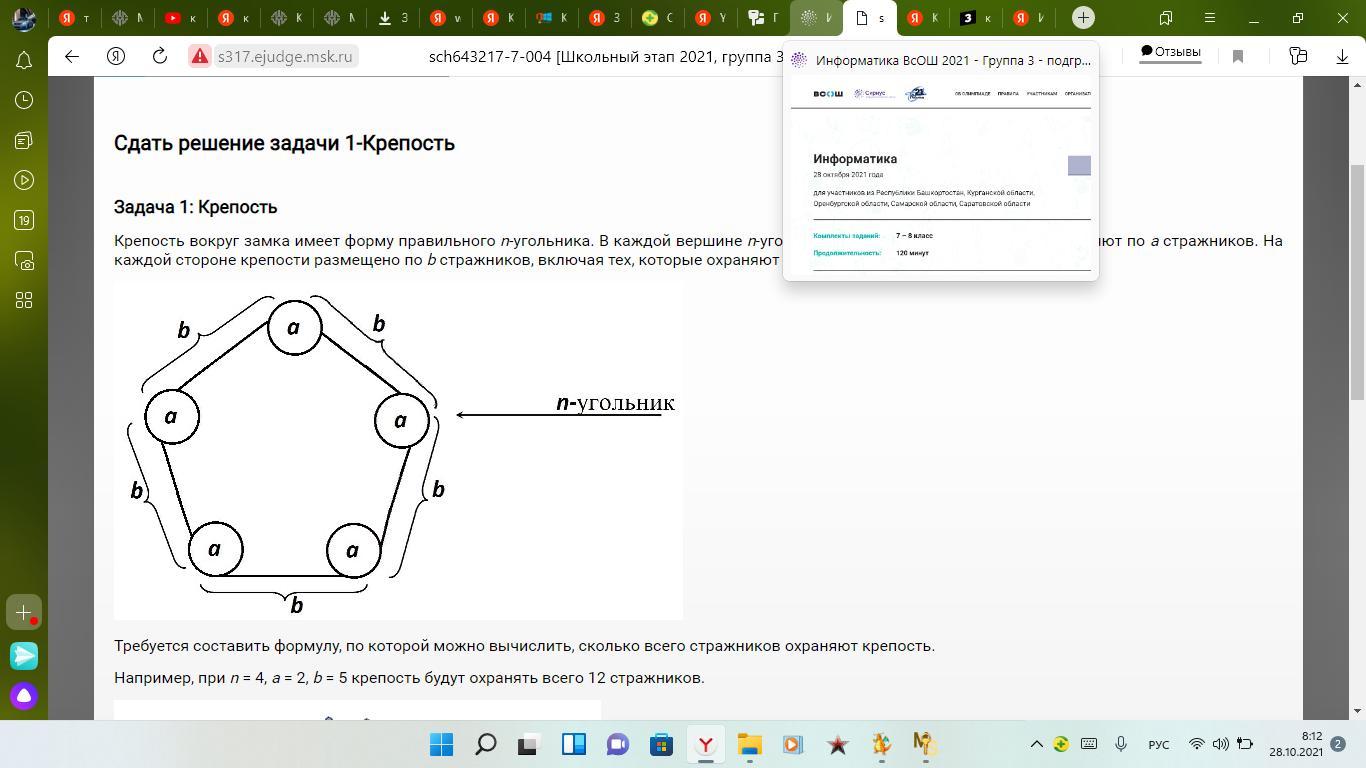Screen dimensions: 1366x768
Task: Reload the current page
Action: pos(159,57)
